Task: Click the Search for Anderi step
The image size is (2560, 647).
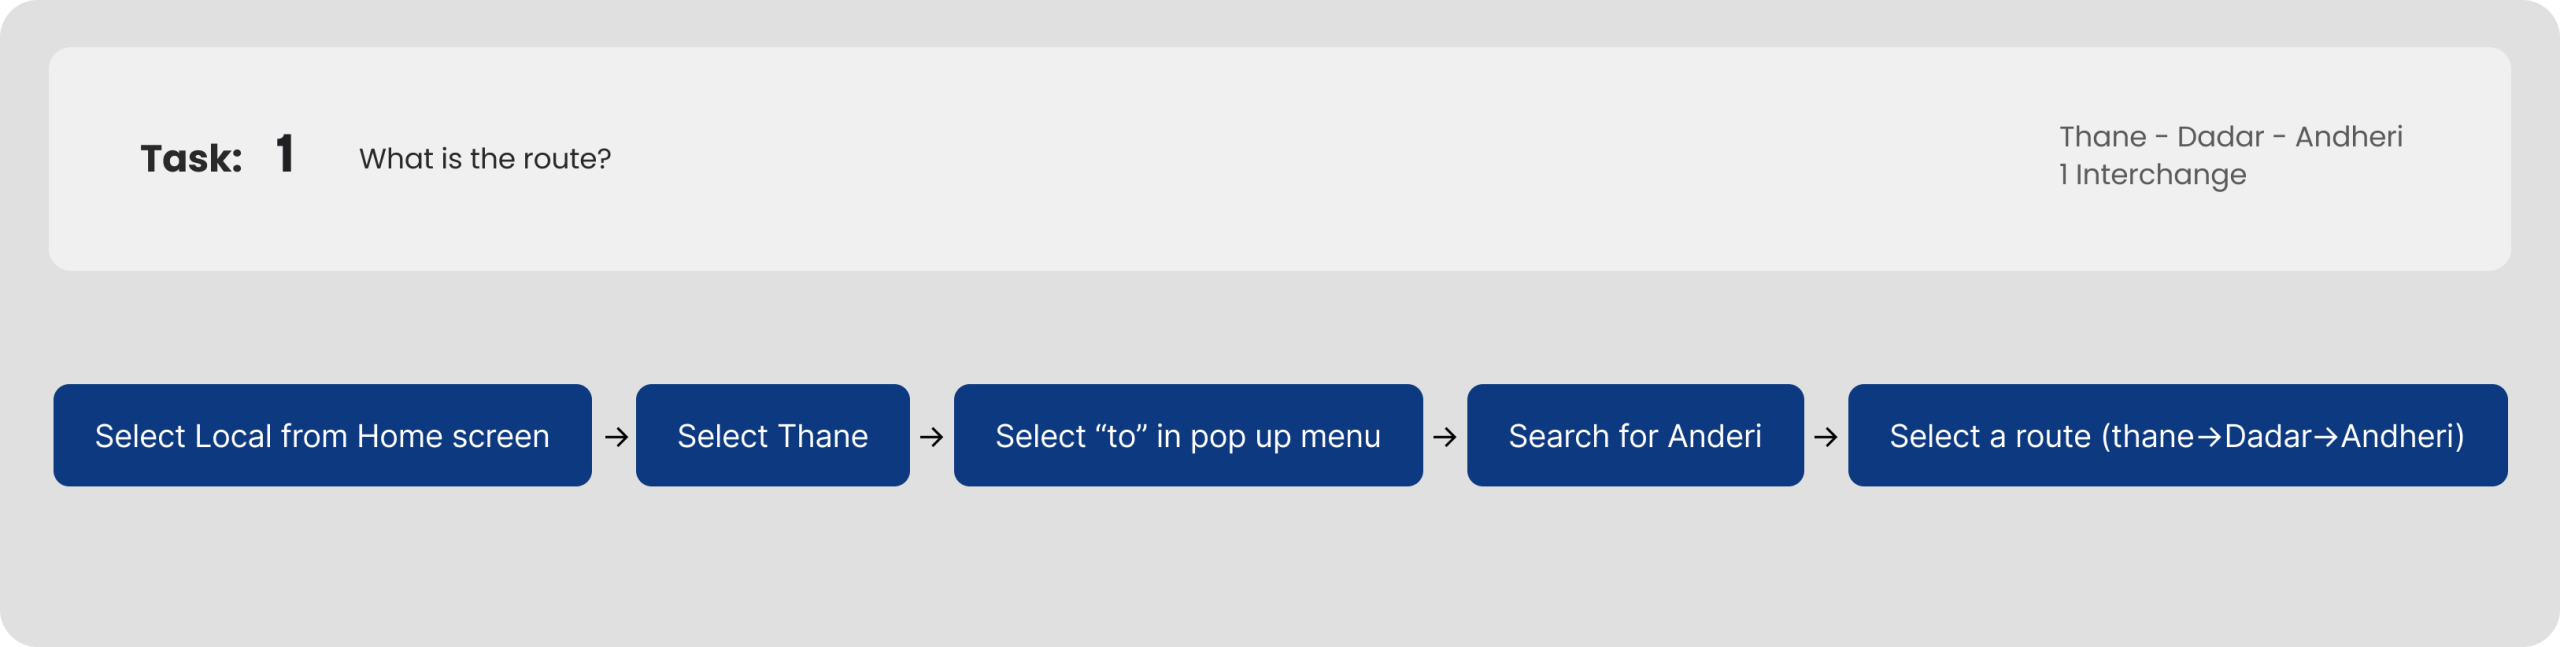Action: click(1635, 436)
